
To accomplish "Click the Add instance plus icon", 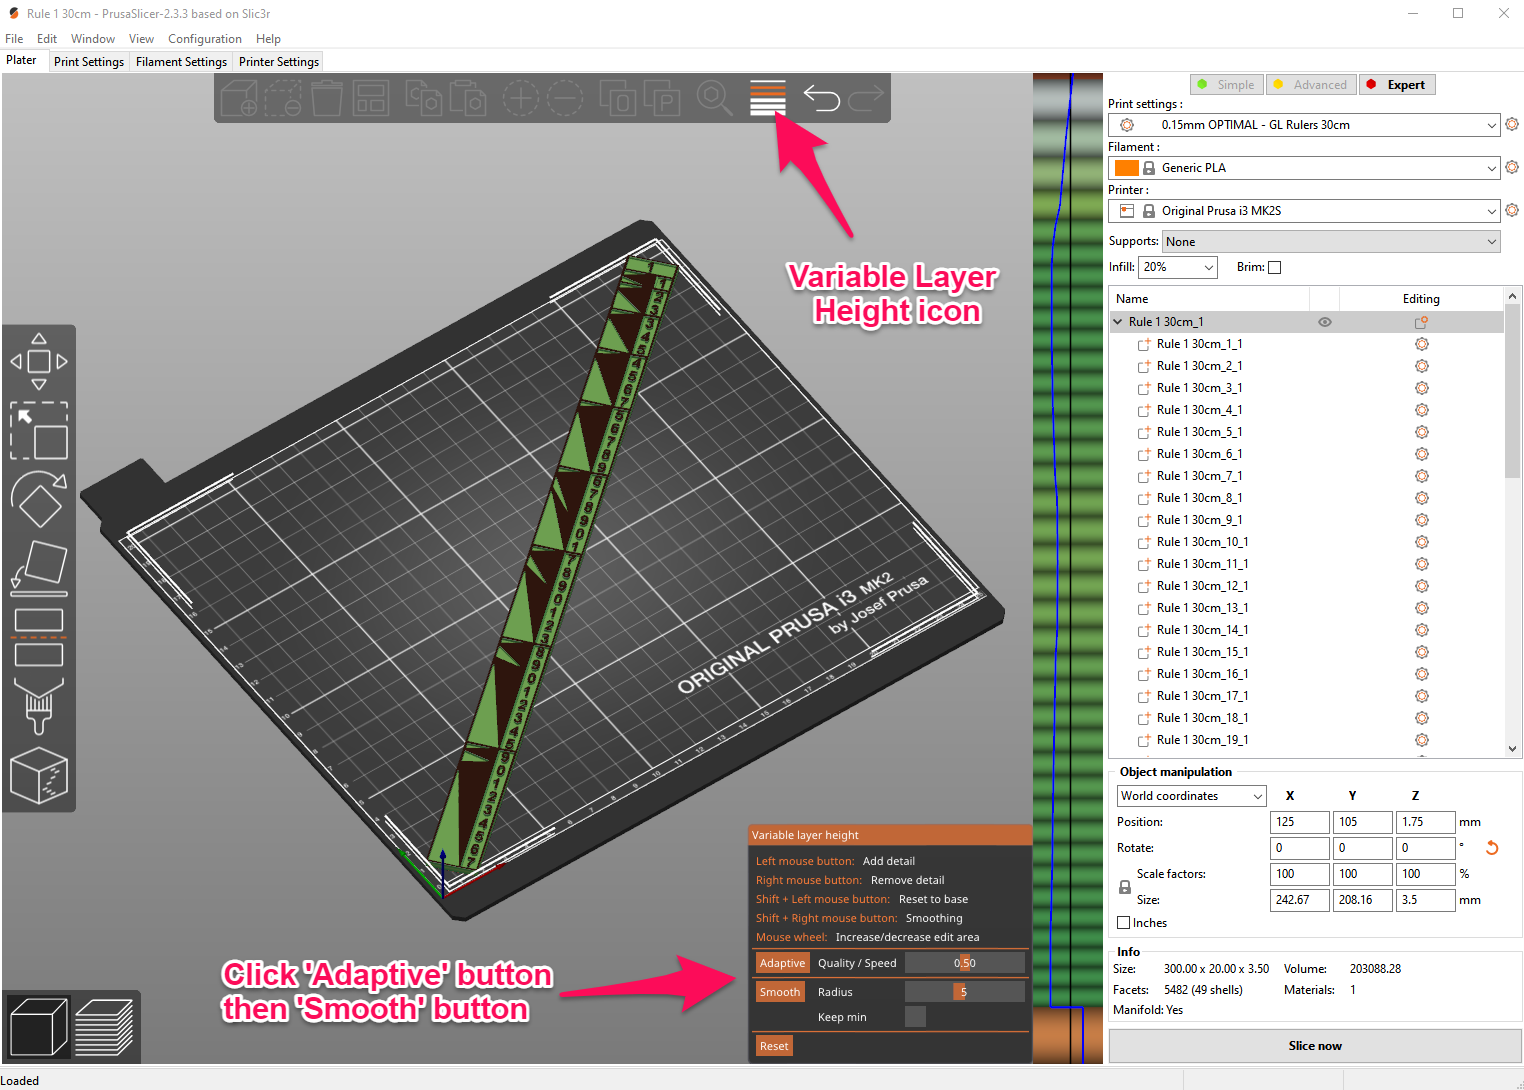I will click(x=520, y=98).
